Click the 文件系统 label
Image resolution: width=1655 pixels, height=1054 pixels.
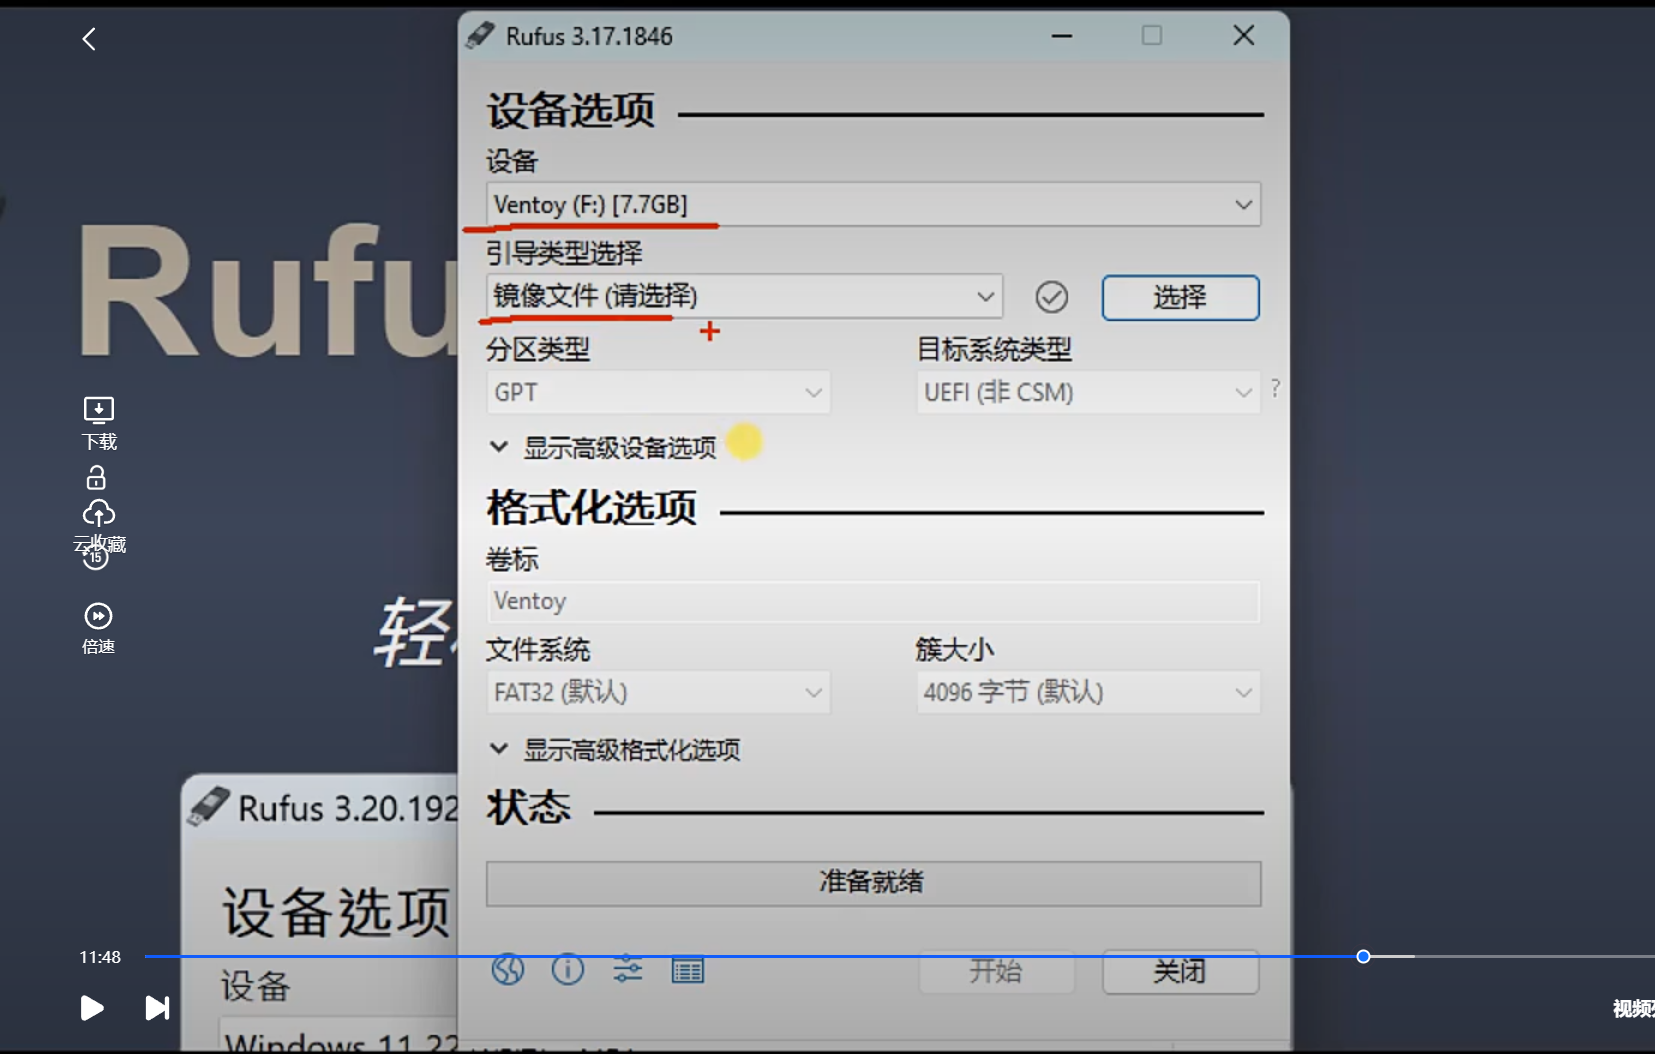(538, 650)
